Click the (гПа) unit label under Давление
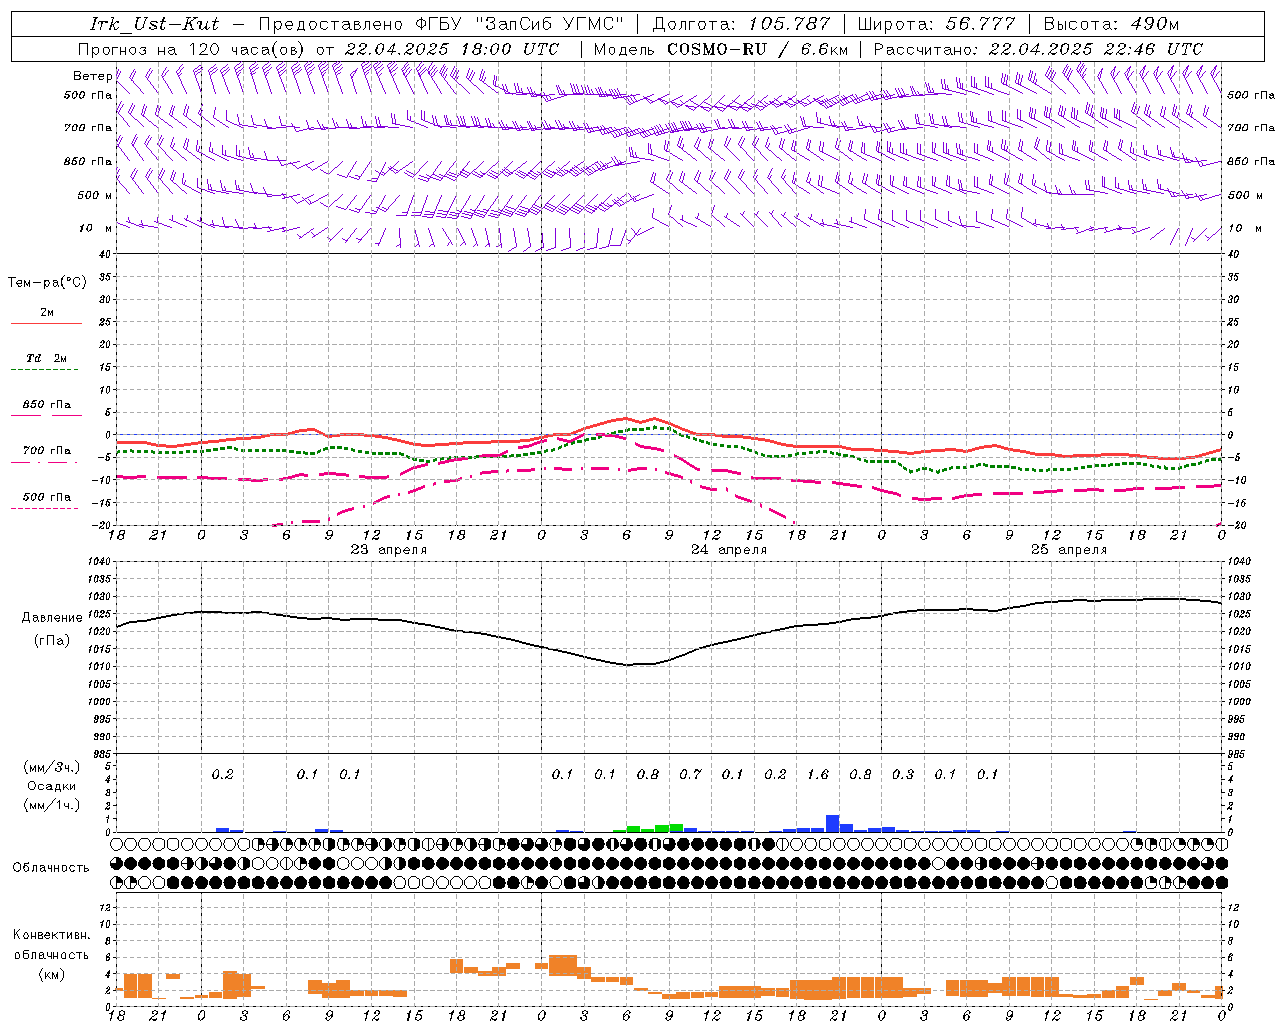Viewport: 1280px width, 1024px height. coord(52,641)
